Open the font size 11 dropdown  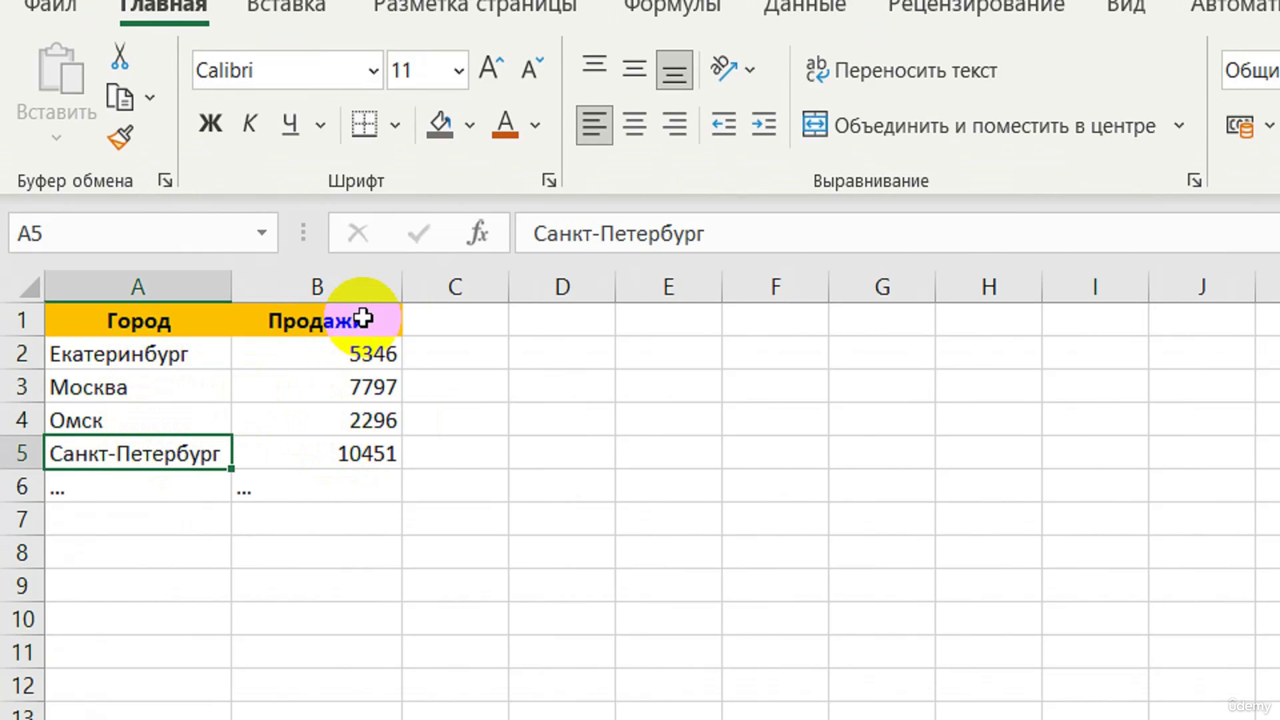(459, 71)
